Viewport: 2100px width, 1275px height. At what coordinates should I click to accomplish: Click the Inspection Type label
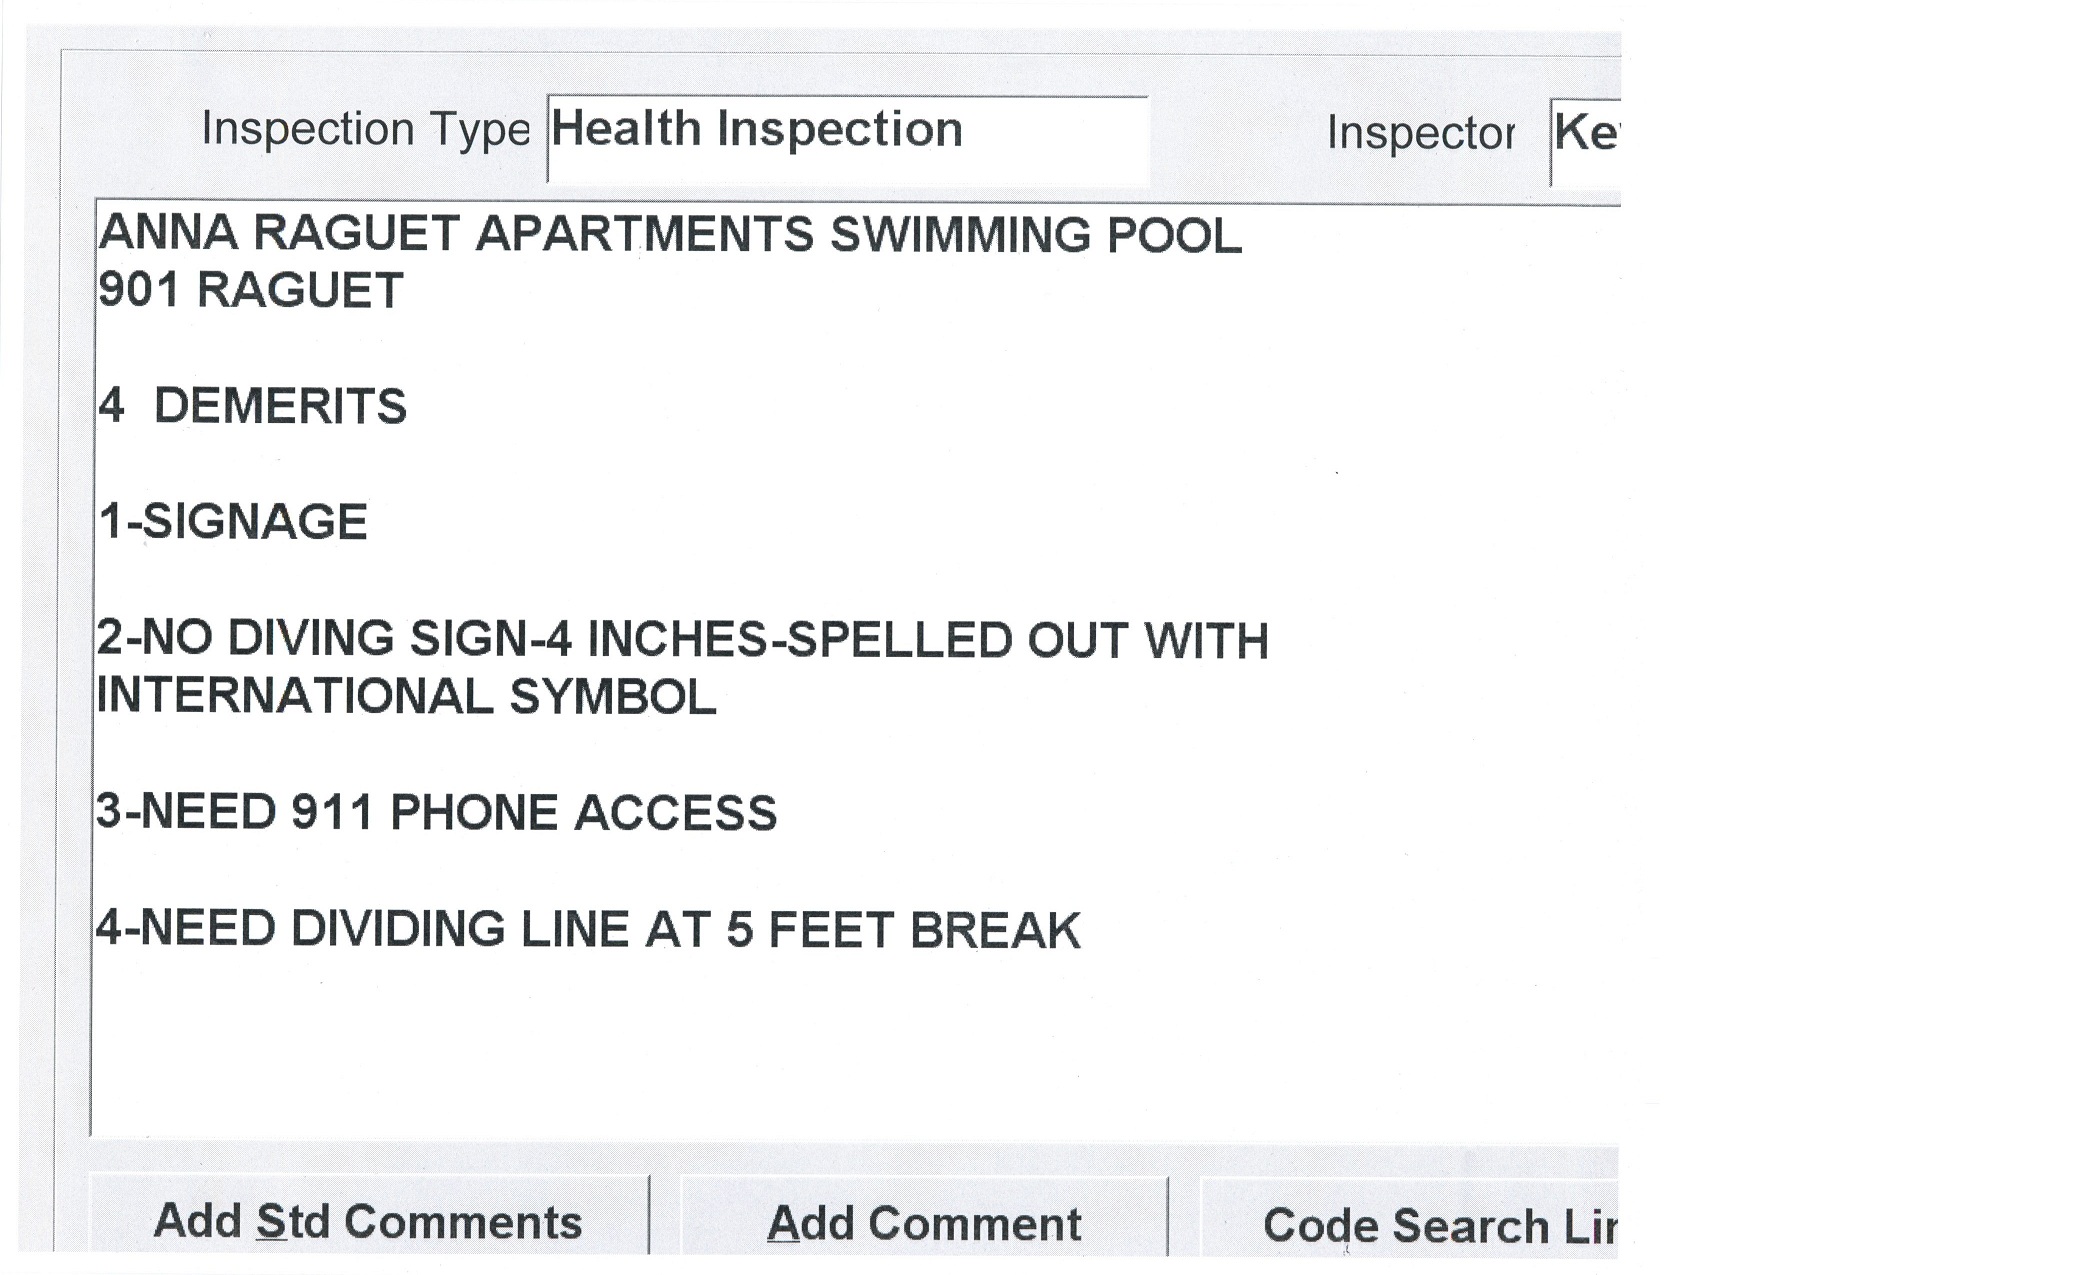pyautogui.click(x=365, y=129)
